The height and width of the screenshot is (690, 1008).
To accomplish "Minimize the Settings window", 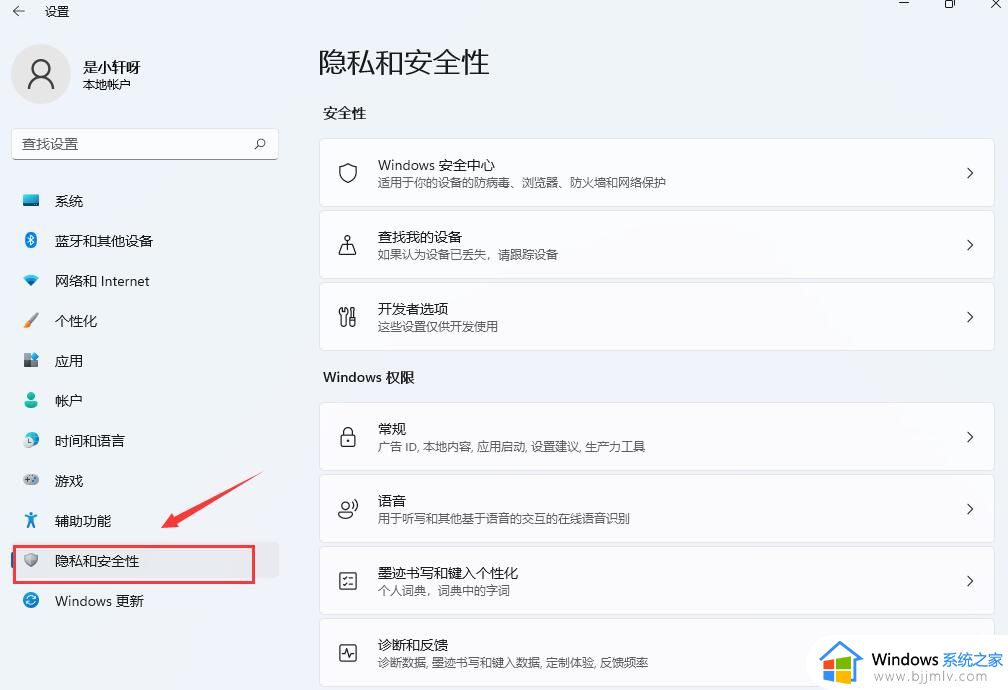I will pos(904,4).
